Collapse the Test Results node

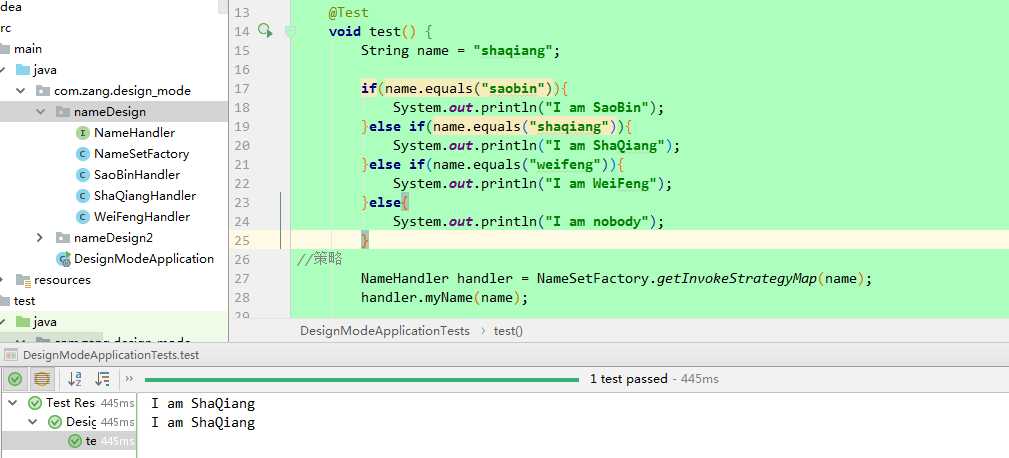point(13,403)
